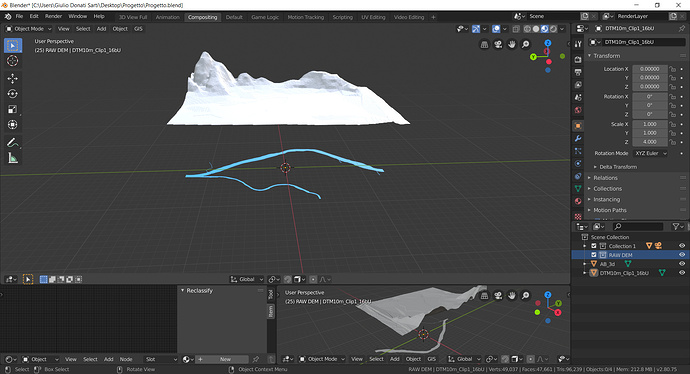Screen dimensions: 690x374
Task: Open the Rotation Mode XYZ Euler dropdown
Action: 651,153
